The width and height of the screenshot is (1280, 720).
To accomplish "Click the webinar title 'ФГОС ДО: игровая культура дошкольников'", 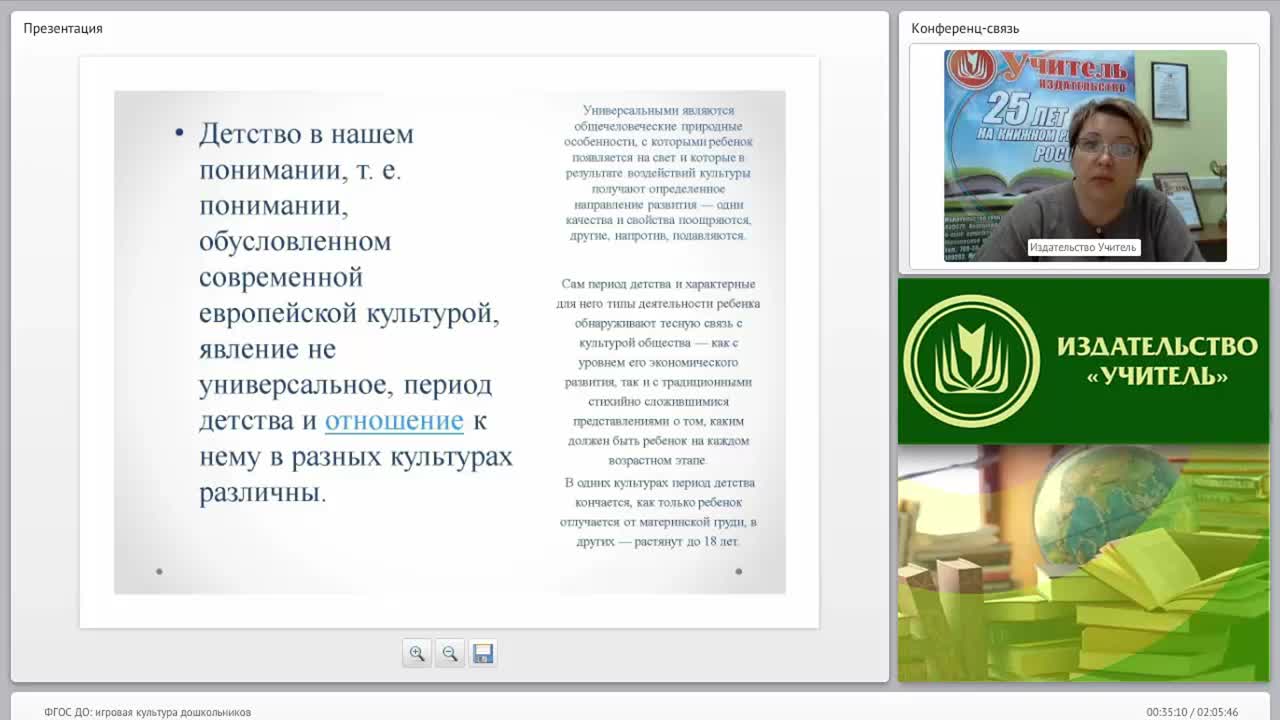I will [x=147, y=712].
